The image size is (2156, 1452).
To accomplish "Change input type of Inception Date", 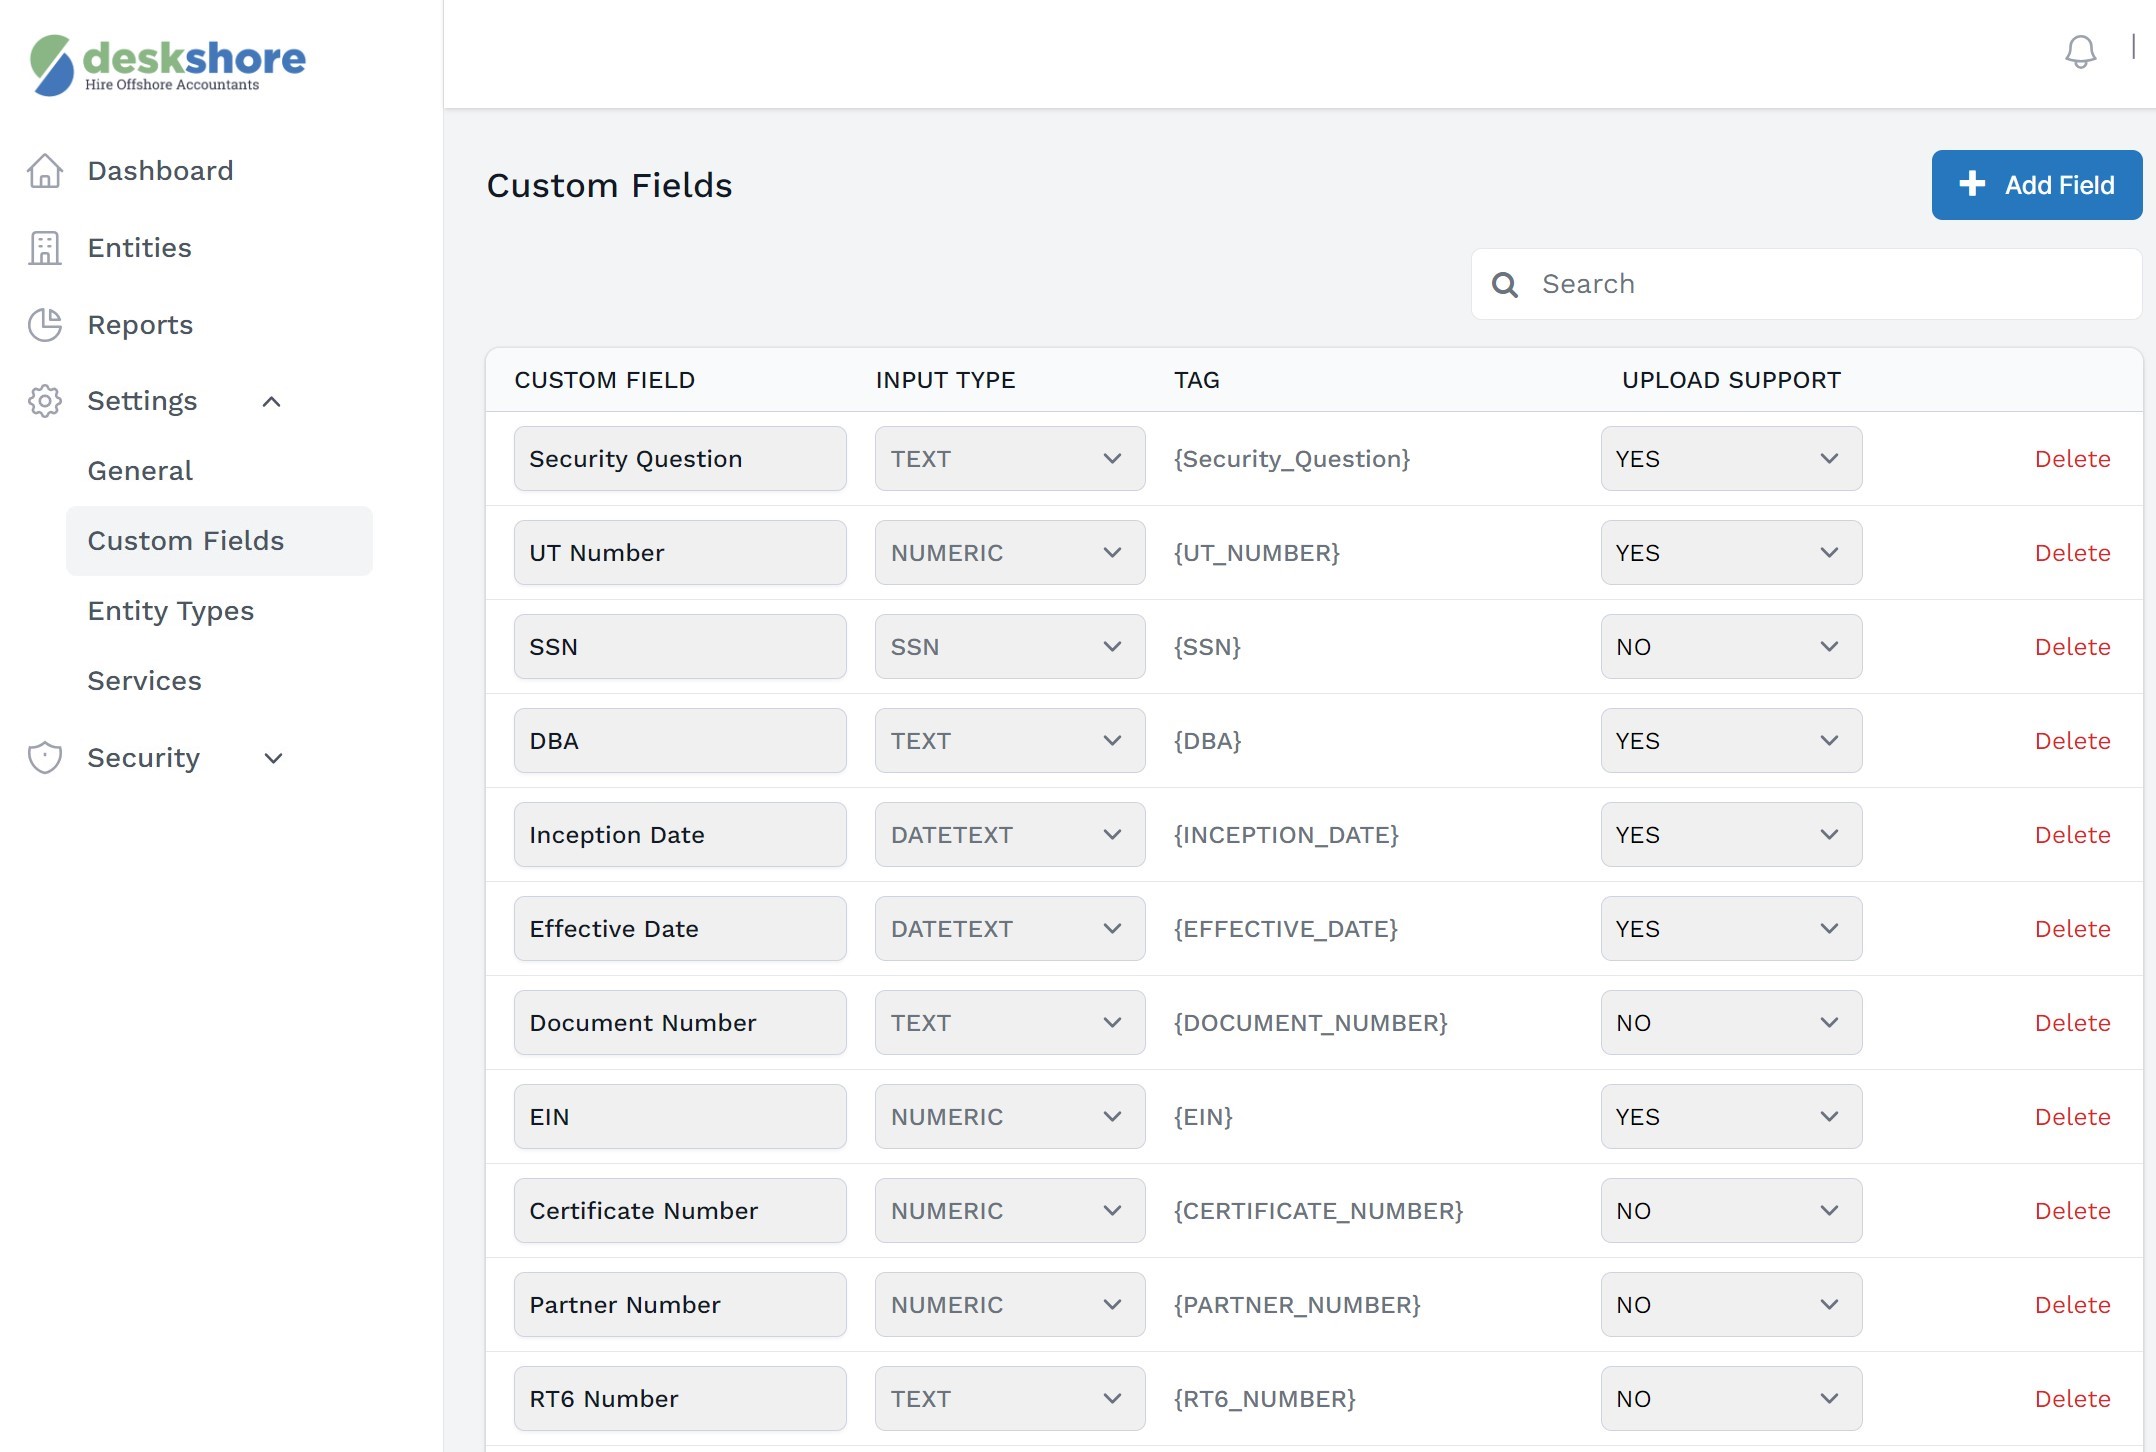I will [1010, 835].
